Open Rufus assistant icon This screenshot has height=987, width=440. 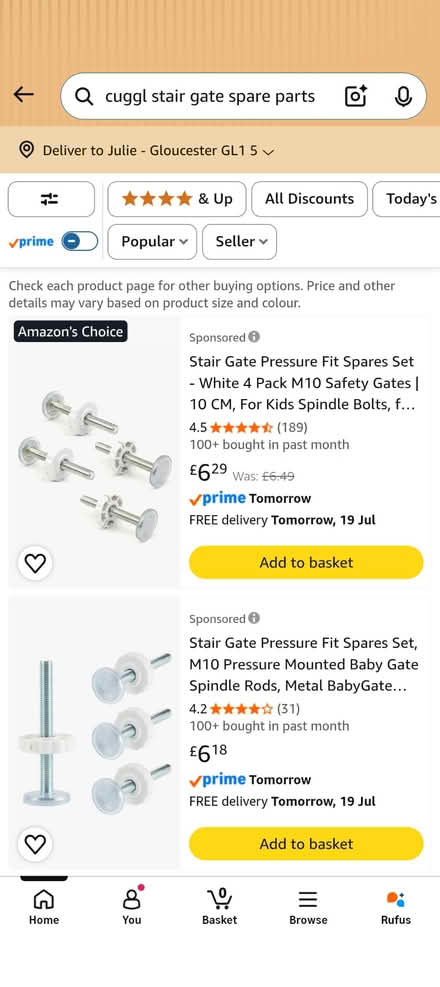click(x=395, y=907)
